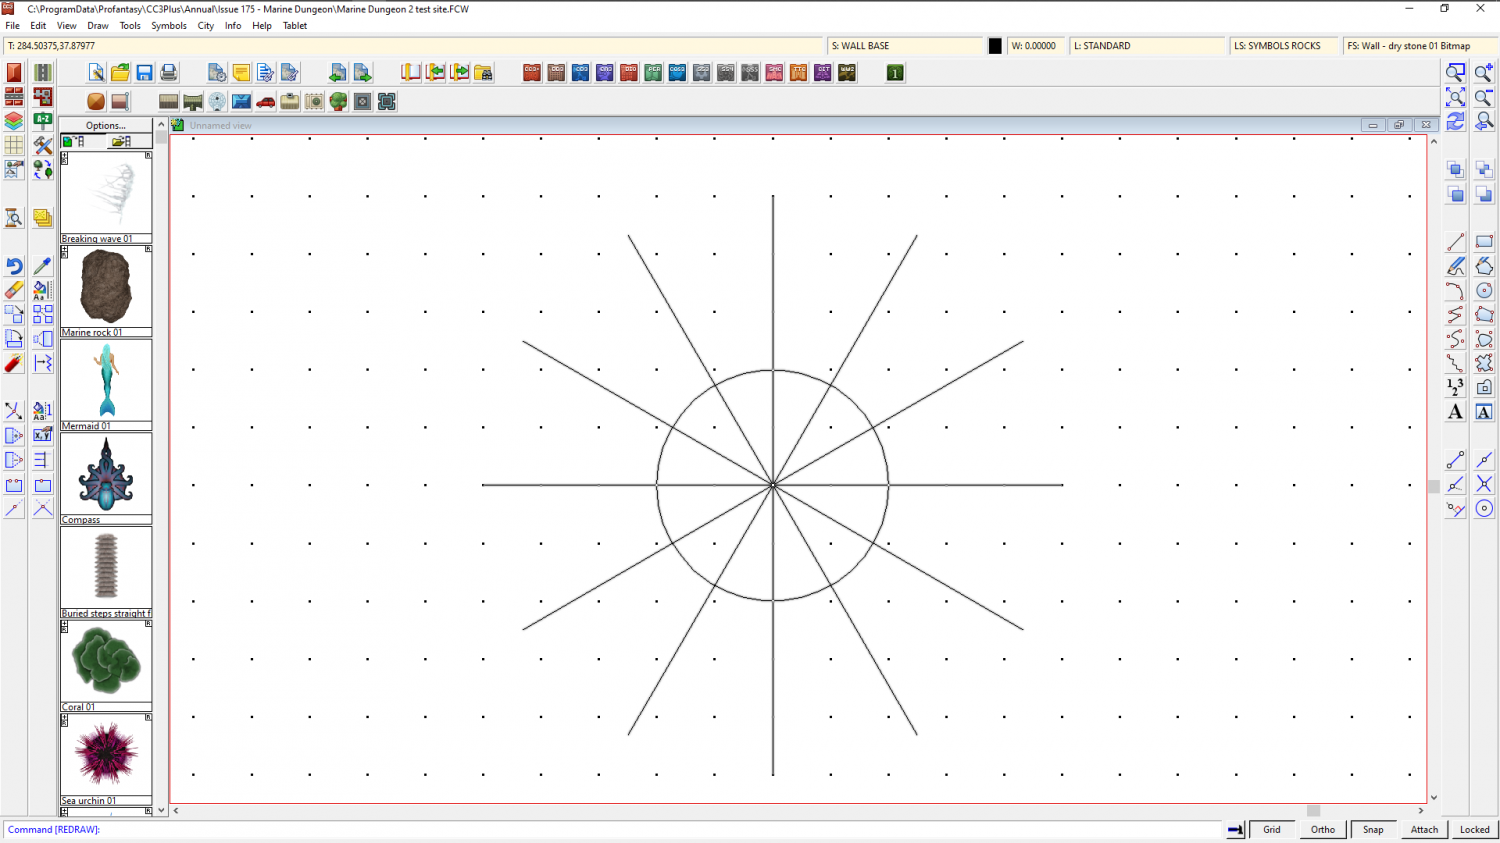Image resolution: width=1500 pixels, height=843 pixels.
Task: Click the symbol catalog Options... button
Action: click(x=106, y=126)
